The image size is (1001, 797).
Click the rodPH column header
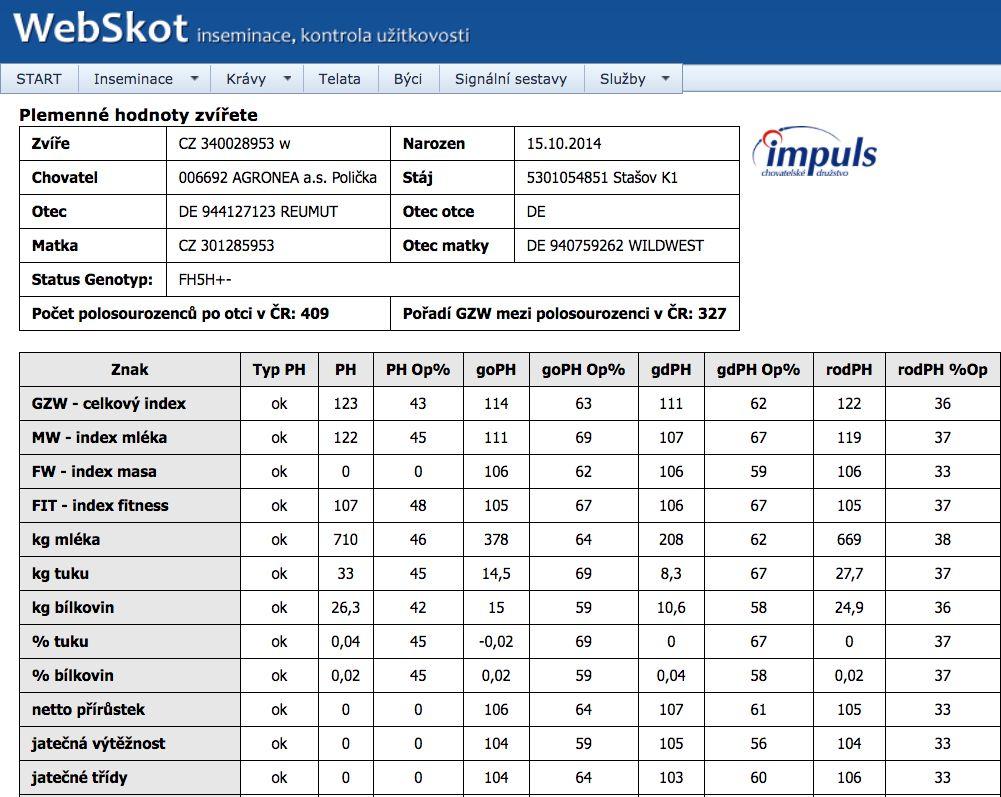click(x=849, y=369)
